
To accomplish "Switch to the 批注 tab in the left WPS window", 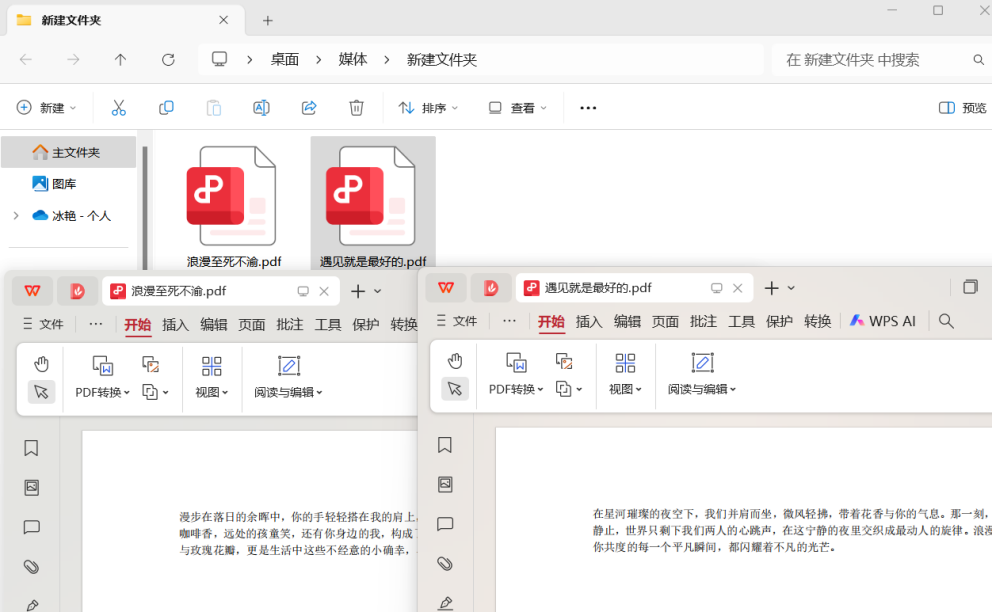I will (290, 325).
